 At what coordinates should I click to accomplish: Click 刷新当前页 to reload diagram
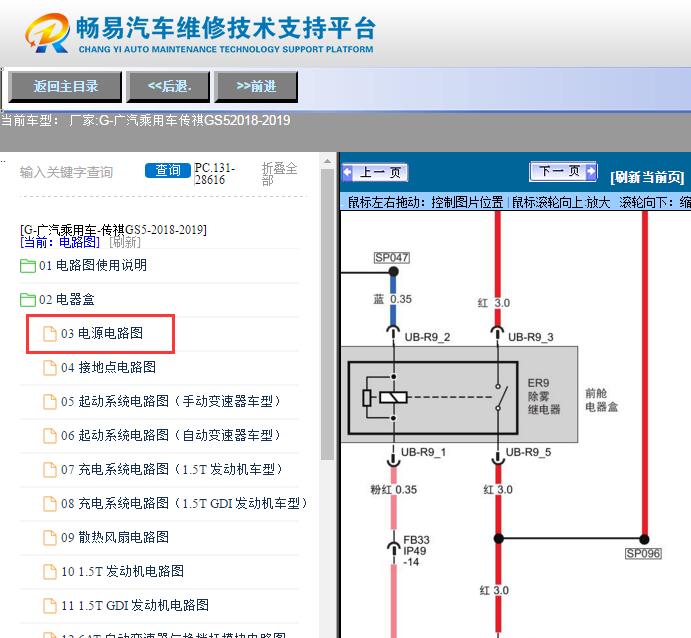point(647,177)
